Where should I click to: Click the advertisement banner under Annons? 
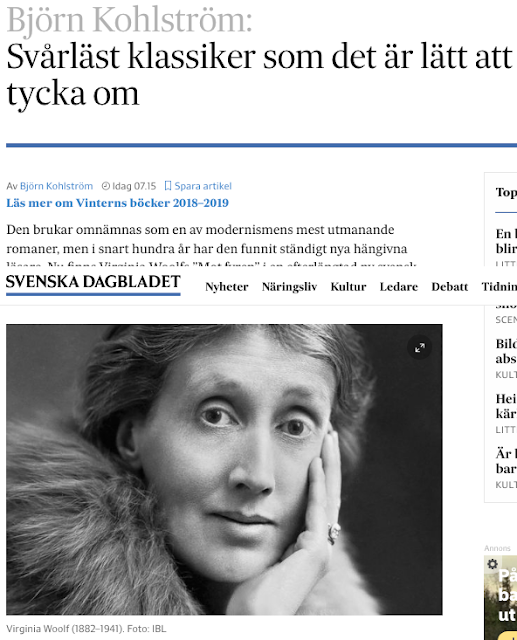(501, 598)
